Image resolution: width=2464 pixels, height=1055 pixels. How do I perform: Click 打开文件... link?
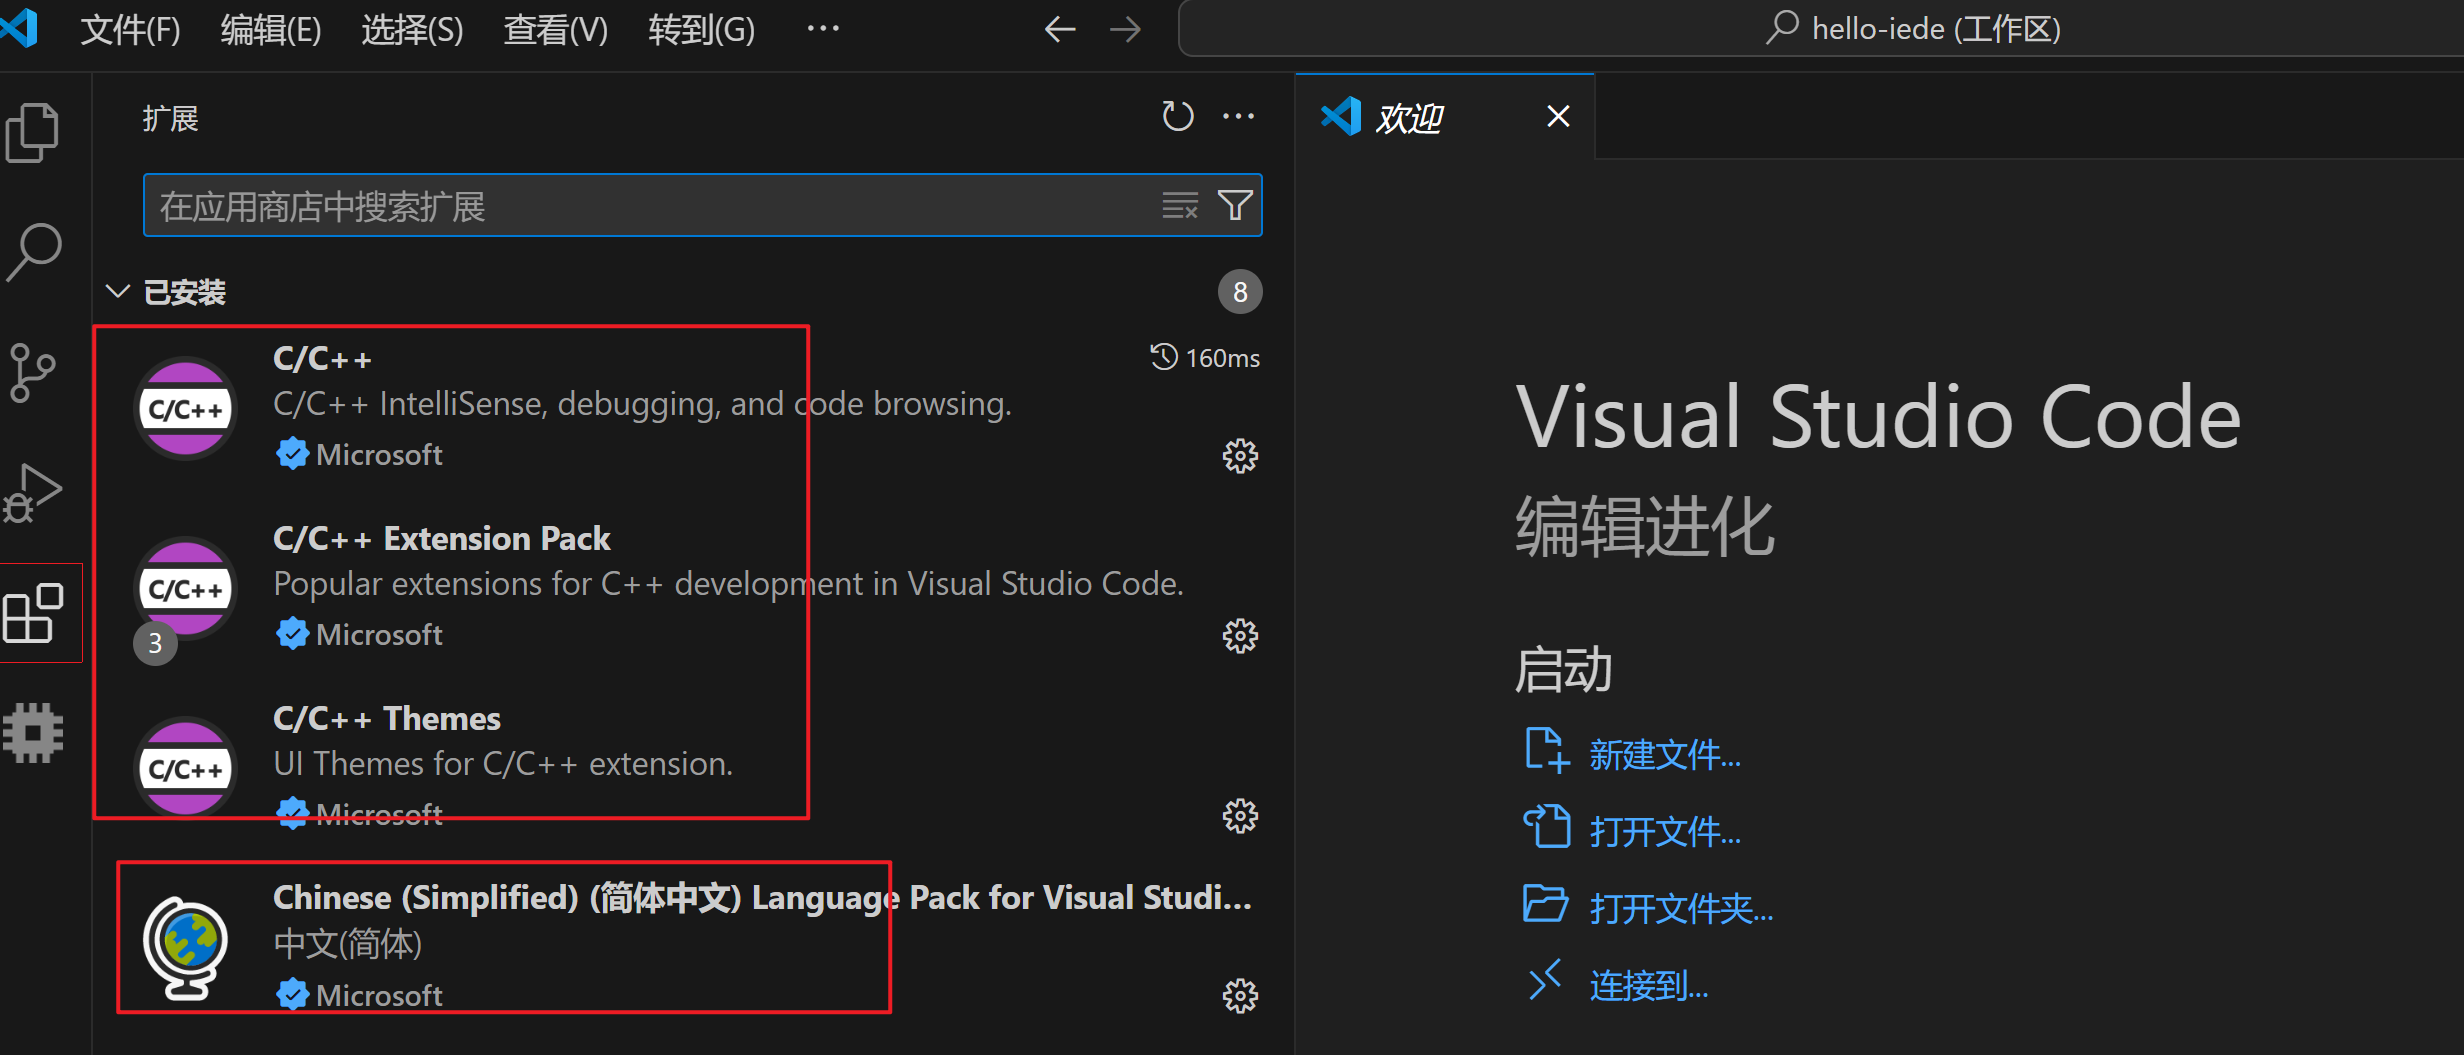click(1665, 832)
